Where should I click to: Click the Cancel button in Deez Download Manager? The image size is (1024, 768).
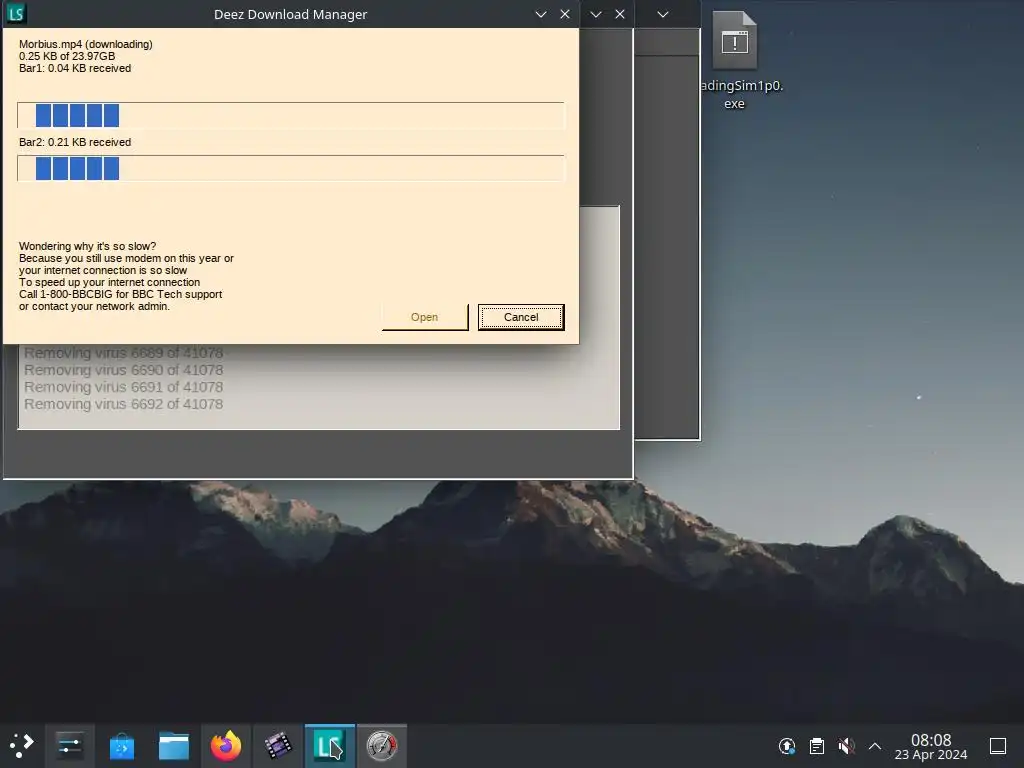[520, 317]
